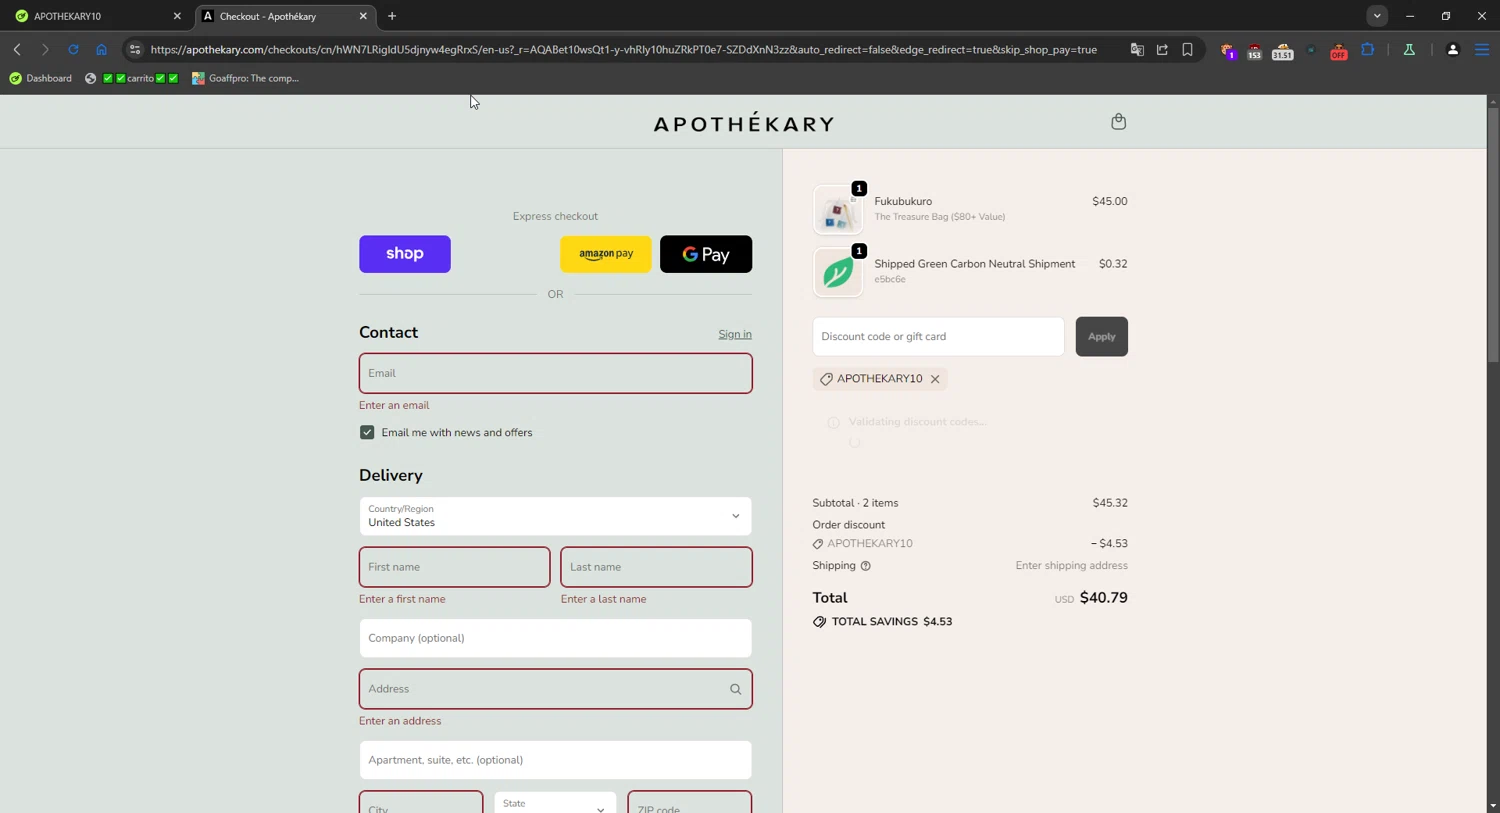Click the Fukubukuro product thumbnail
Viewport: 1500px width, 813px height.
point(838,210)
